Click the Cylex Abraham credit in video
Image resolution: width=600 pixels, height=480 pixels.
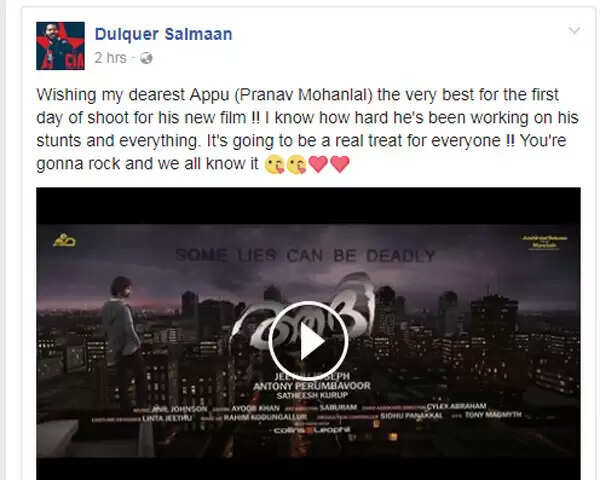pos(456,406)
